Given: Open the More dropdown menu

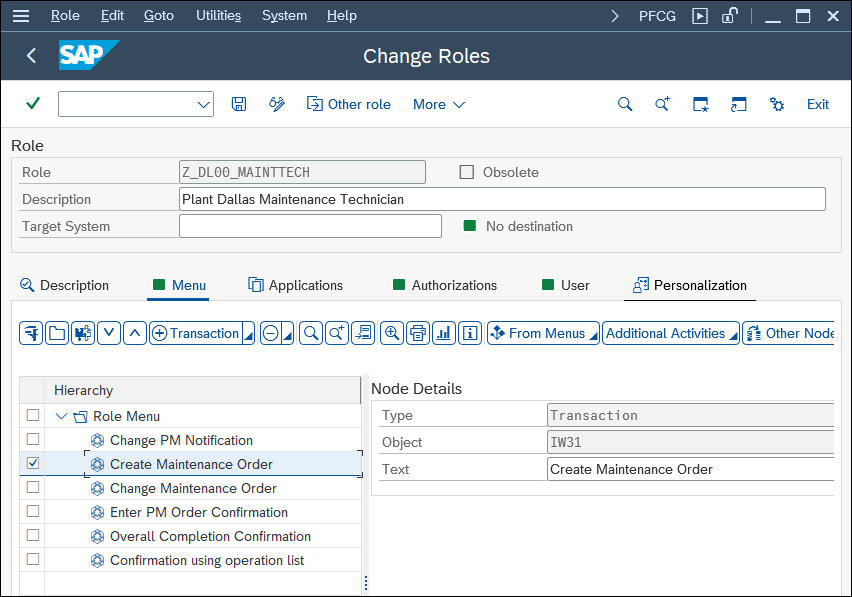Looking at the screenshot, I should tap(439, 104).
